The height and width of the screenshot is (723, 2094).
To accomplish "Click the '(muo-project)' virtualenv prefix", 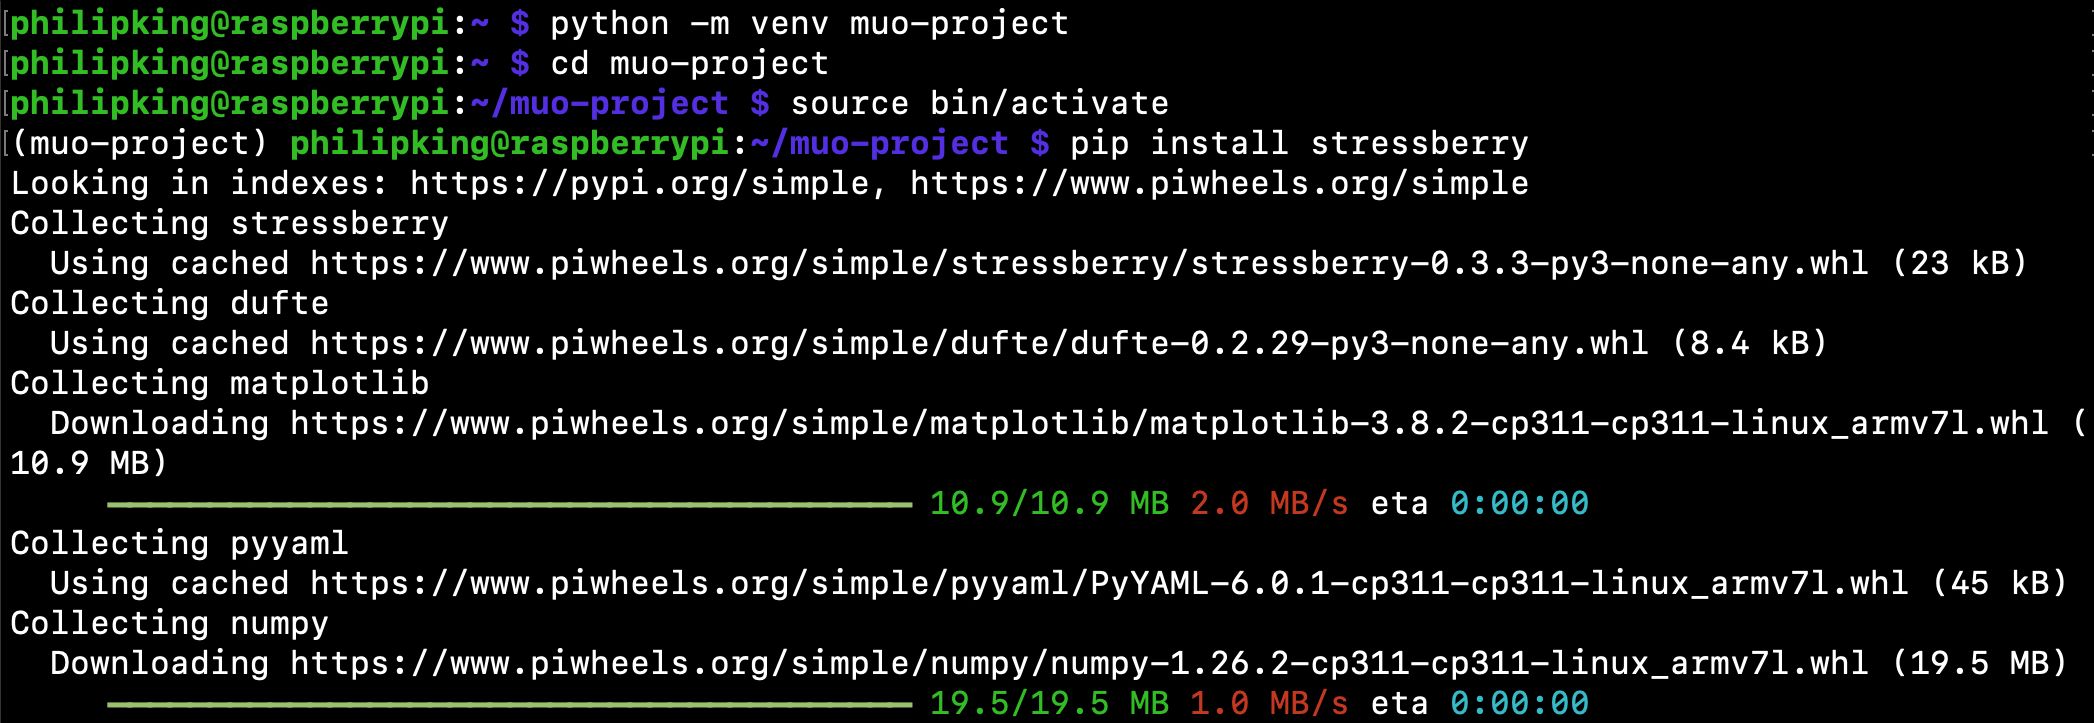I will (139, 144).
